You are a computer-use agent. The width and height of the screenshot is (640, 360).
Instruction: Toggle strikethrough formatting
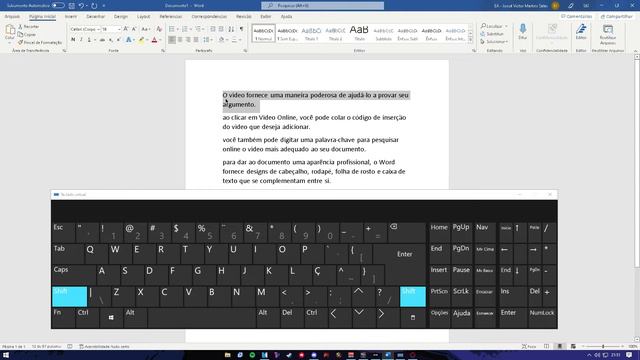(x=102, y=40)
